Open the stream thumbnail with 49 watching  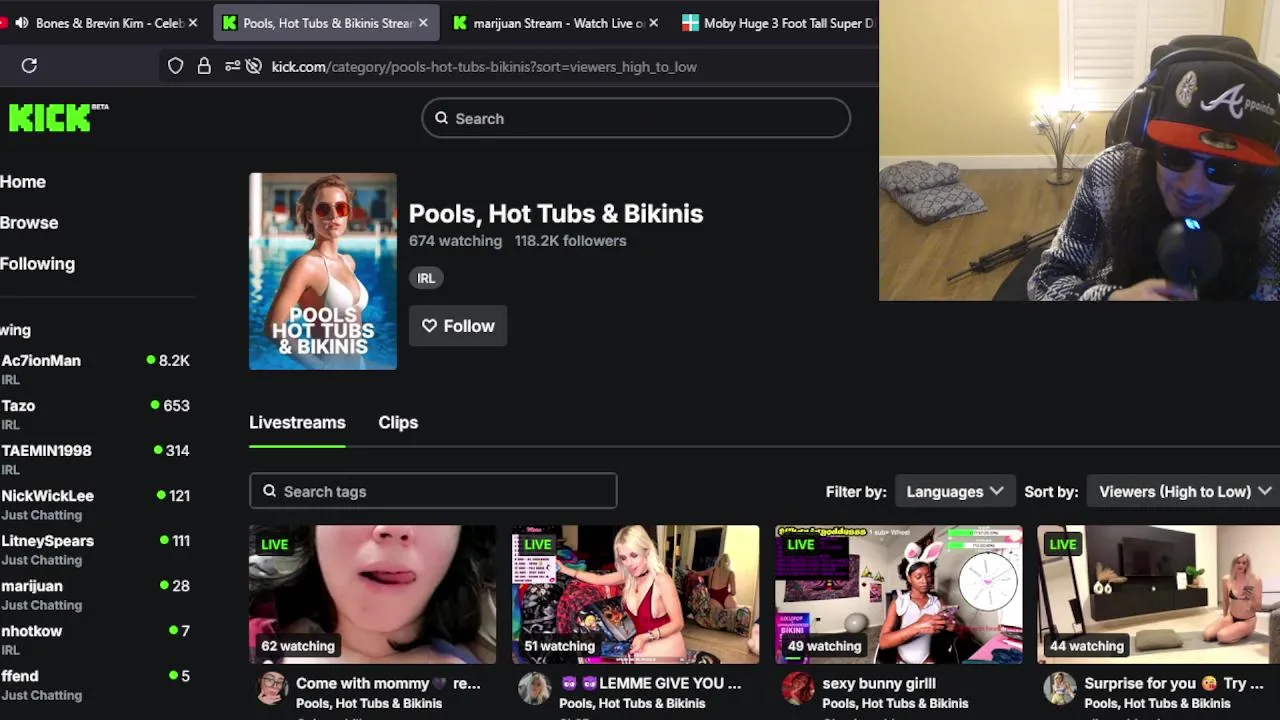click(x=898, y=594)
